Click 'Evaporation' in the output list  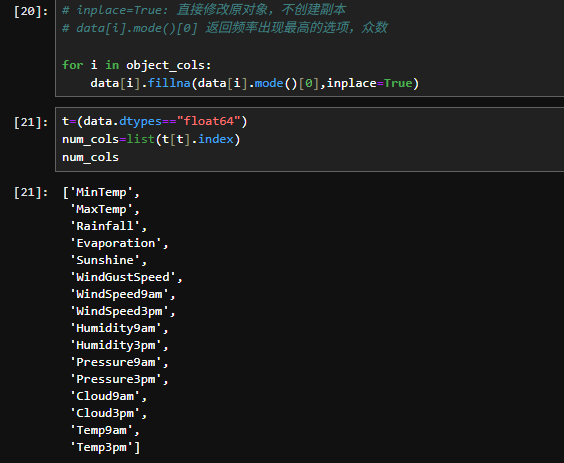point(115,244)
